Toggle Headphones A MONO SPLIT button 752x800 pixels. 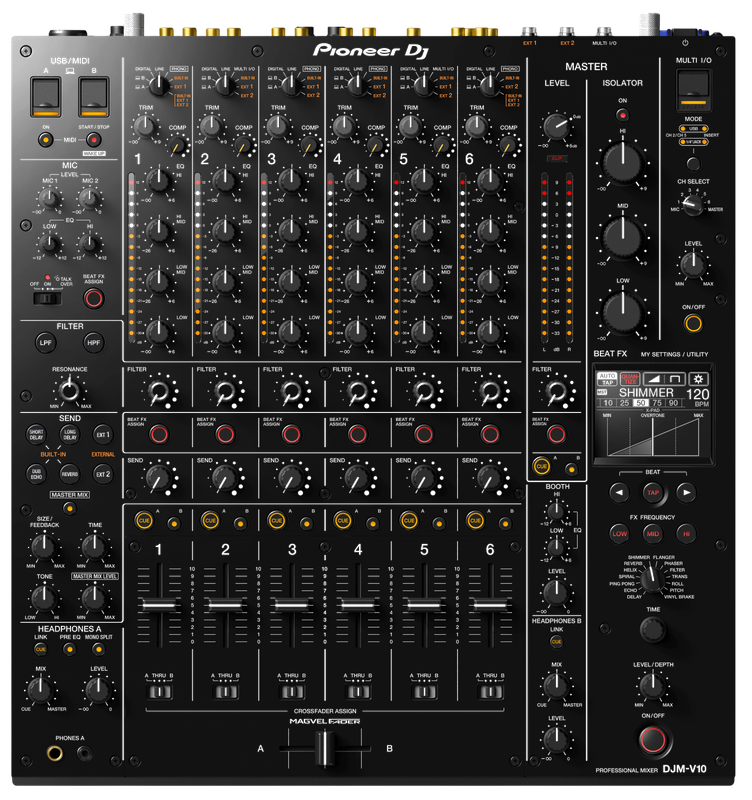click(x=98, y=649)
